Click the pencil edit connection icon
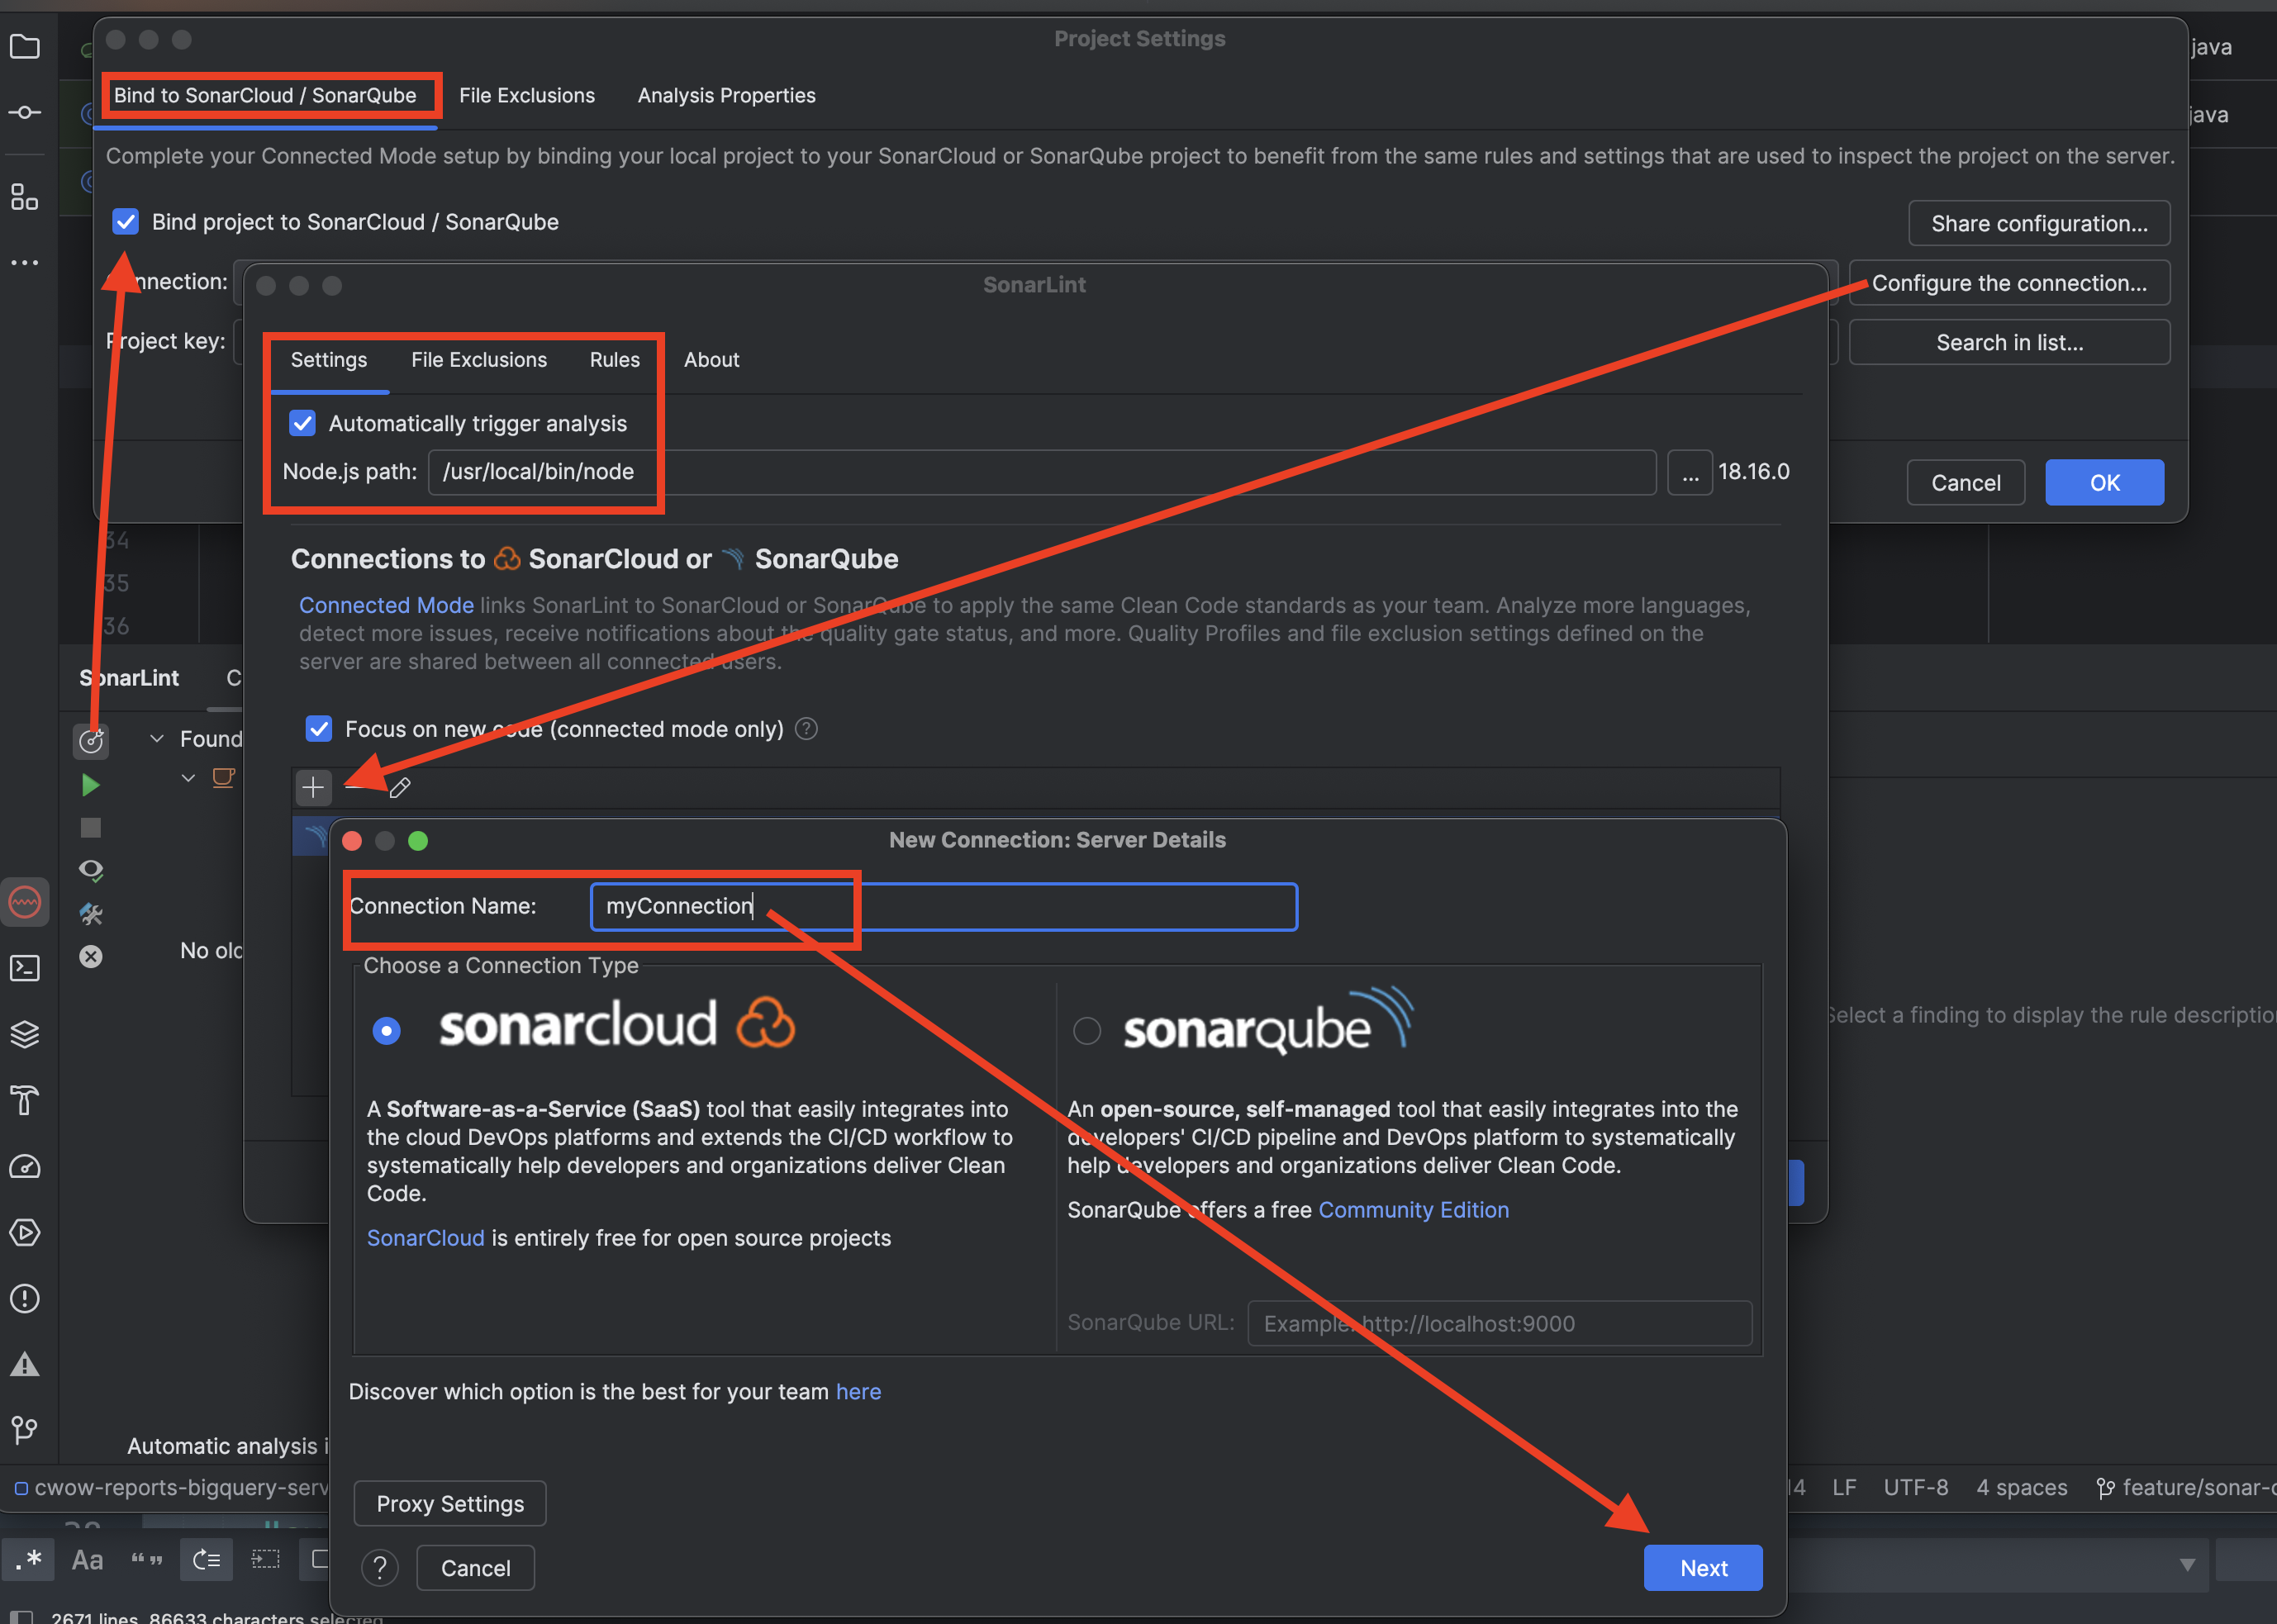The image size is (2277, 1624). click(400, 788)
